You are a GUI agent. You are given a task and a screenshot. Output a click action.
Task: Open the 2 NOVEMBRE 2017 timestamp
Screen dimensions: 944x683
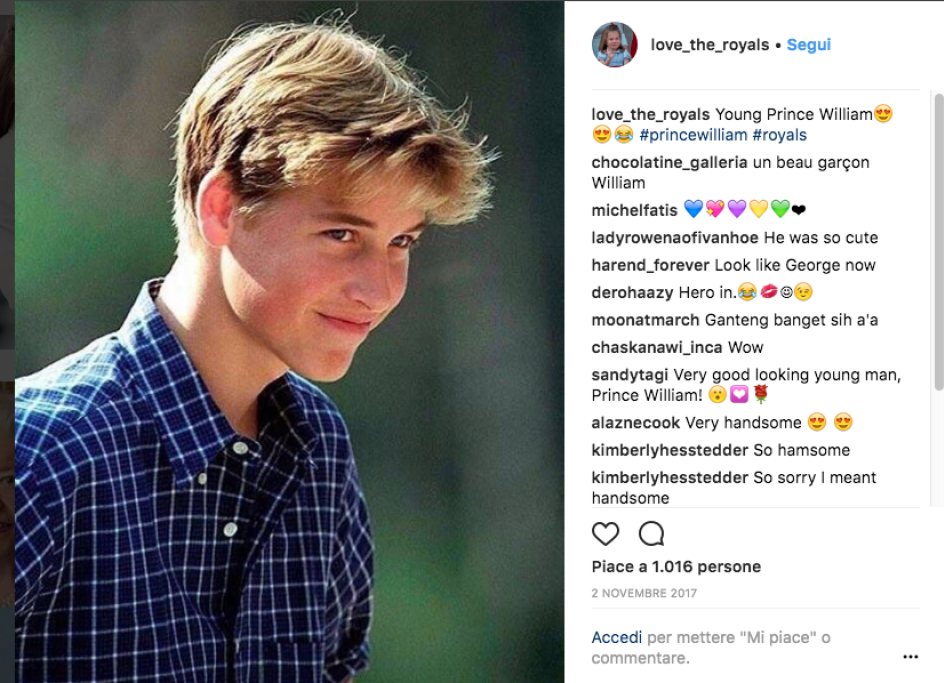pyautogui.click(x=644, y=593)
